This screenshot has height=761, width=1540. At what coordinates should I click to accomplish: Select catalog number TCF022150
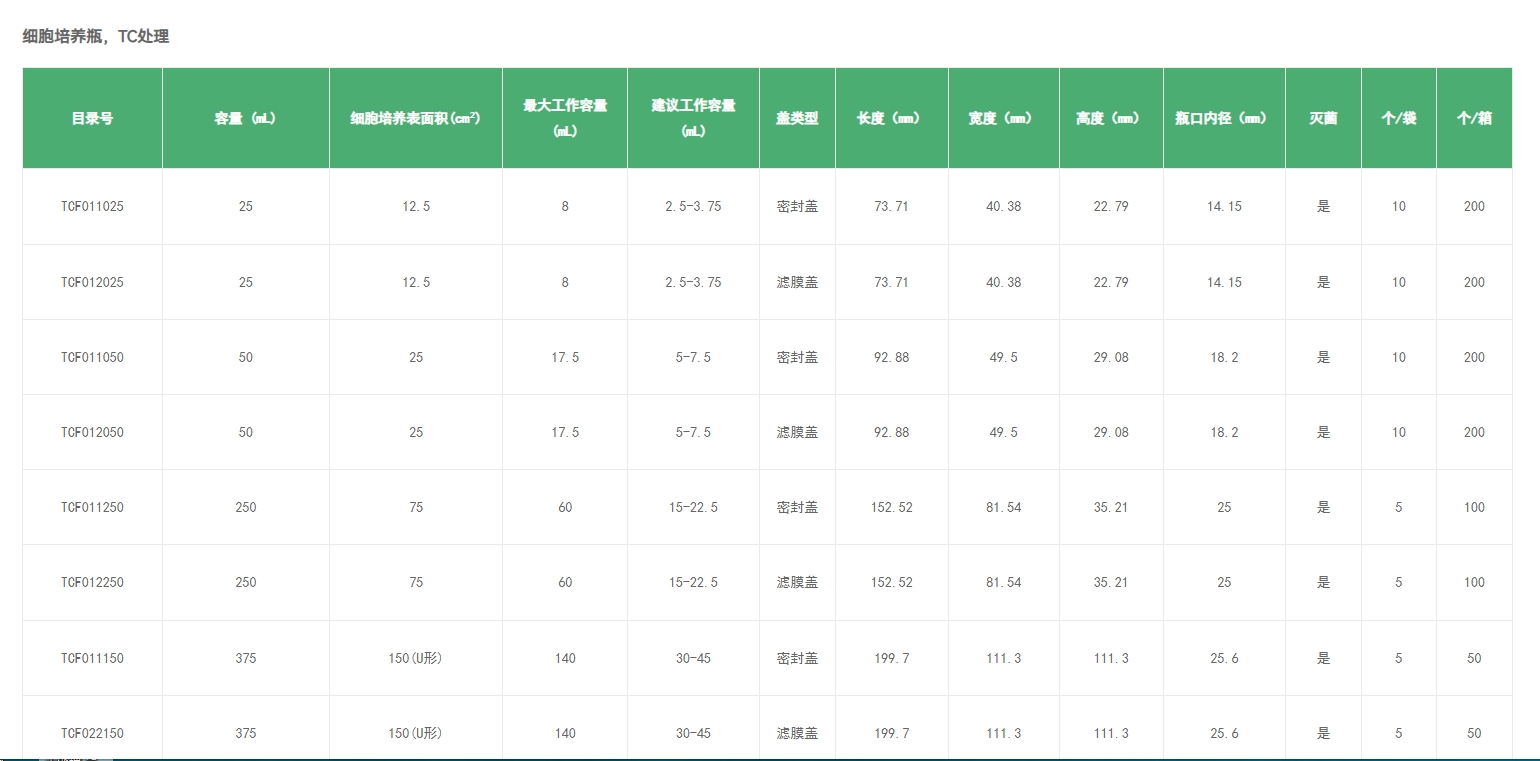[x=92, y=734]
